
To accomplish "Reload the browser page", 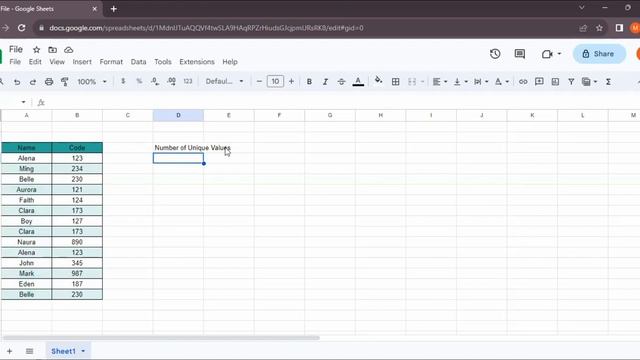I will 21,28.
